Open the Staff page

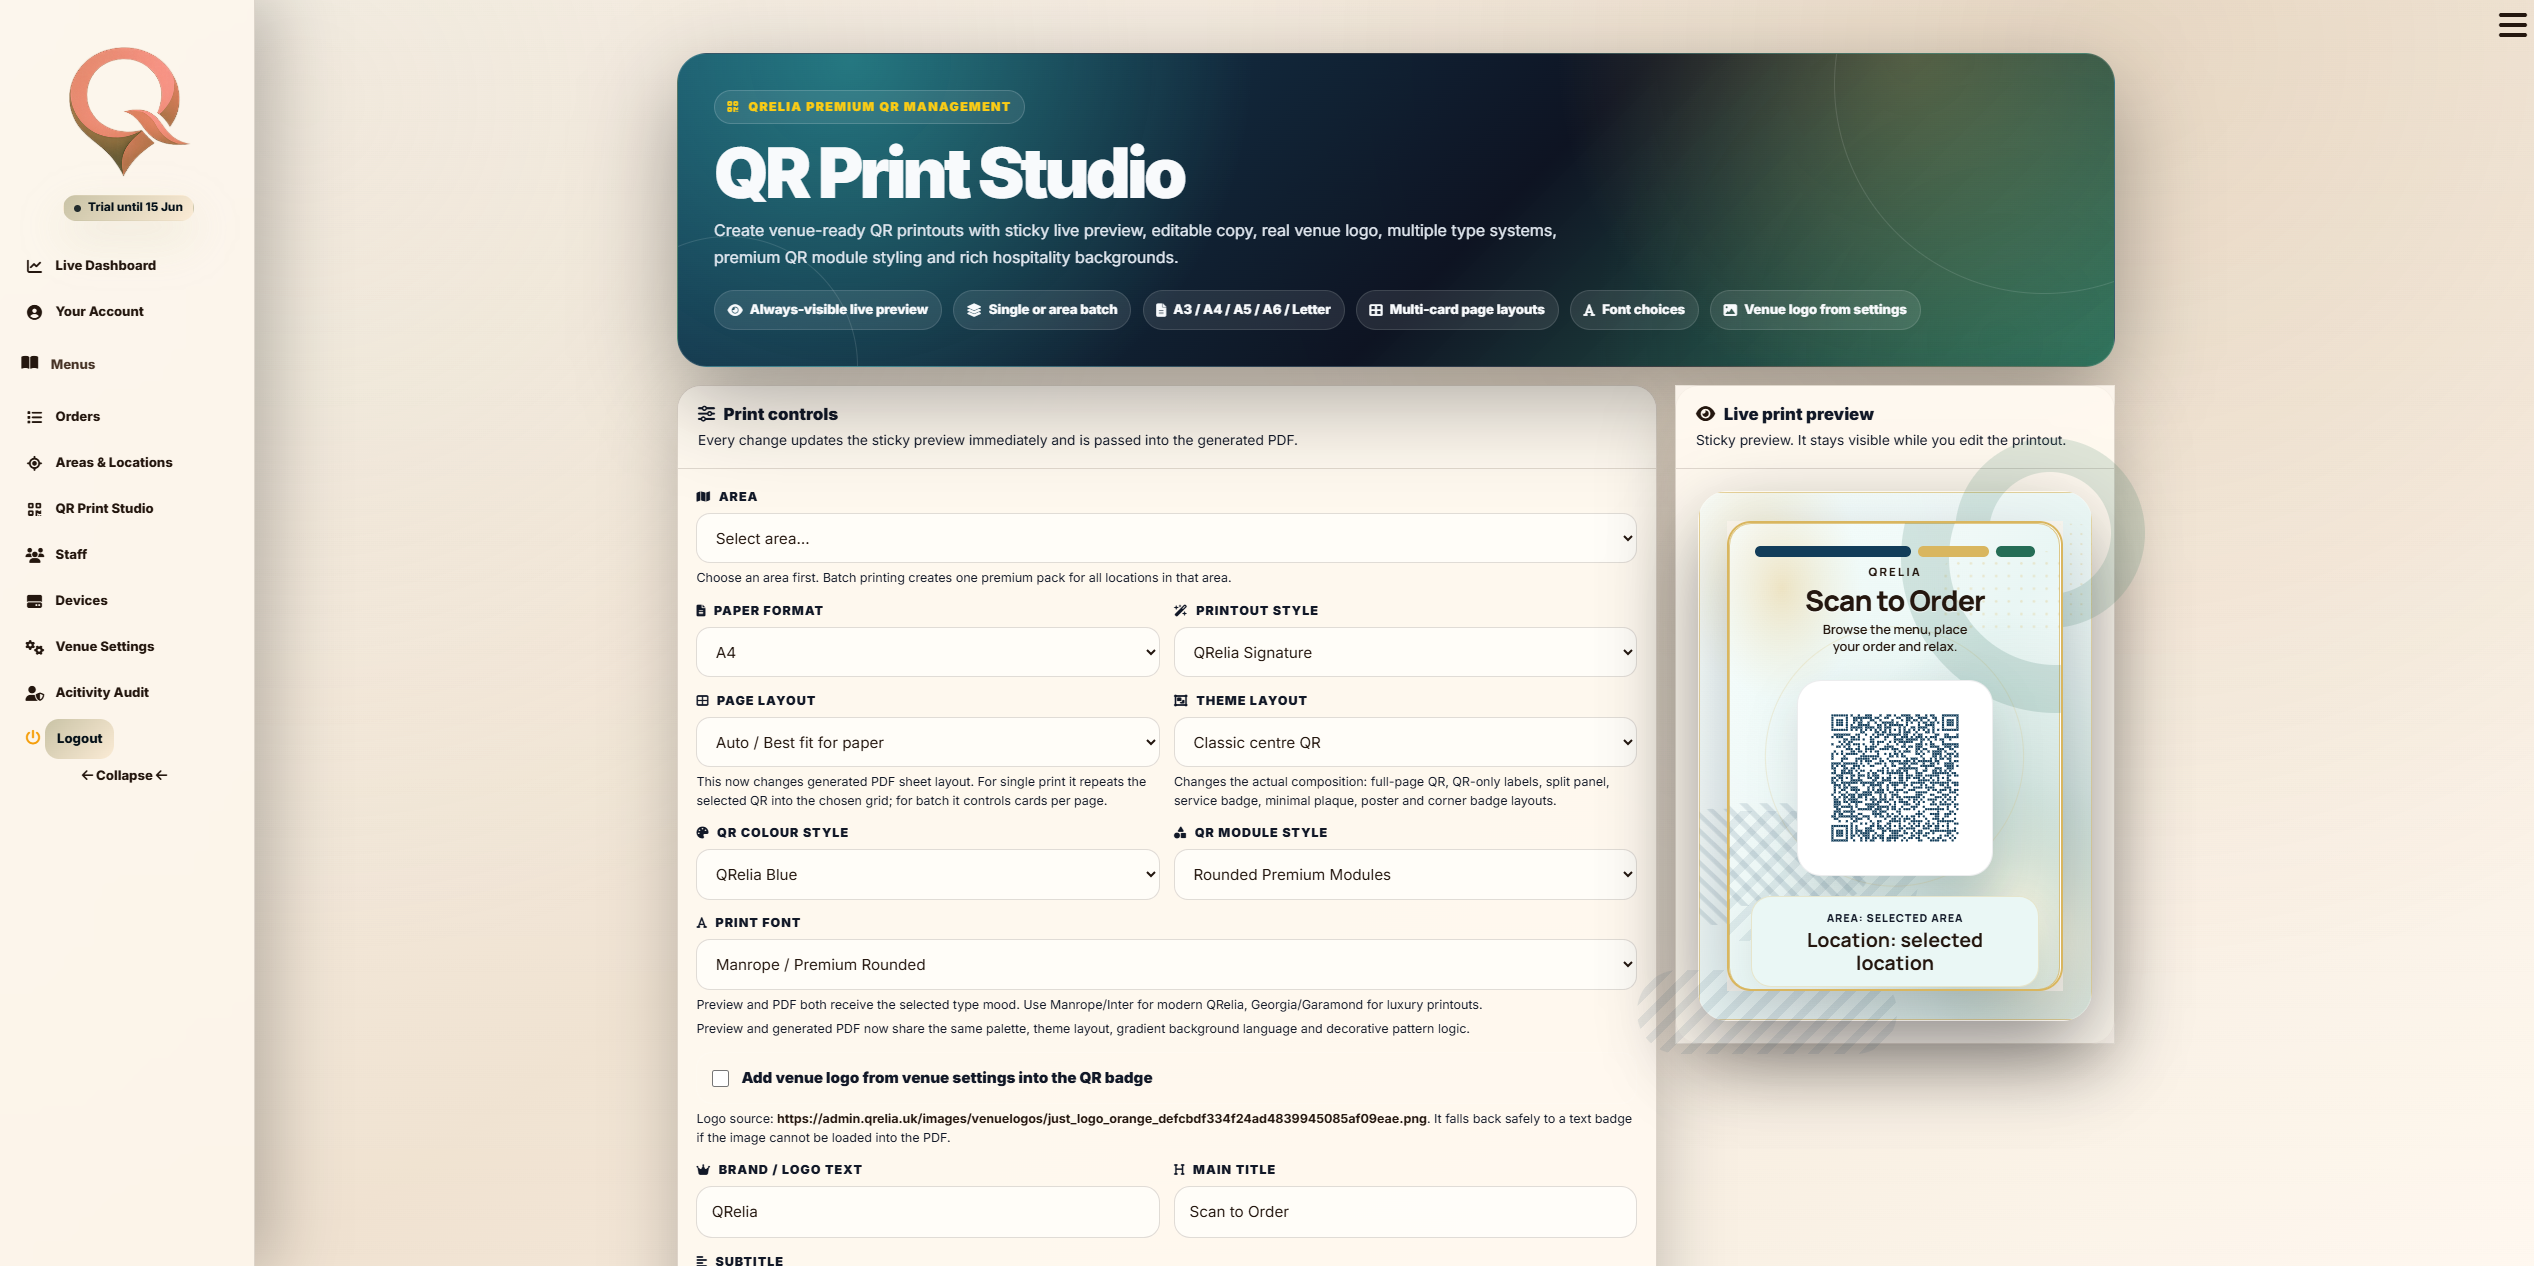tap(71, 555)
